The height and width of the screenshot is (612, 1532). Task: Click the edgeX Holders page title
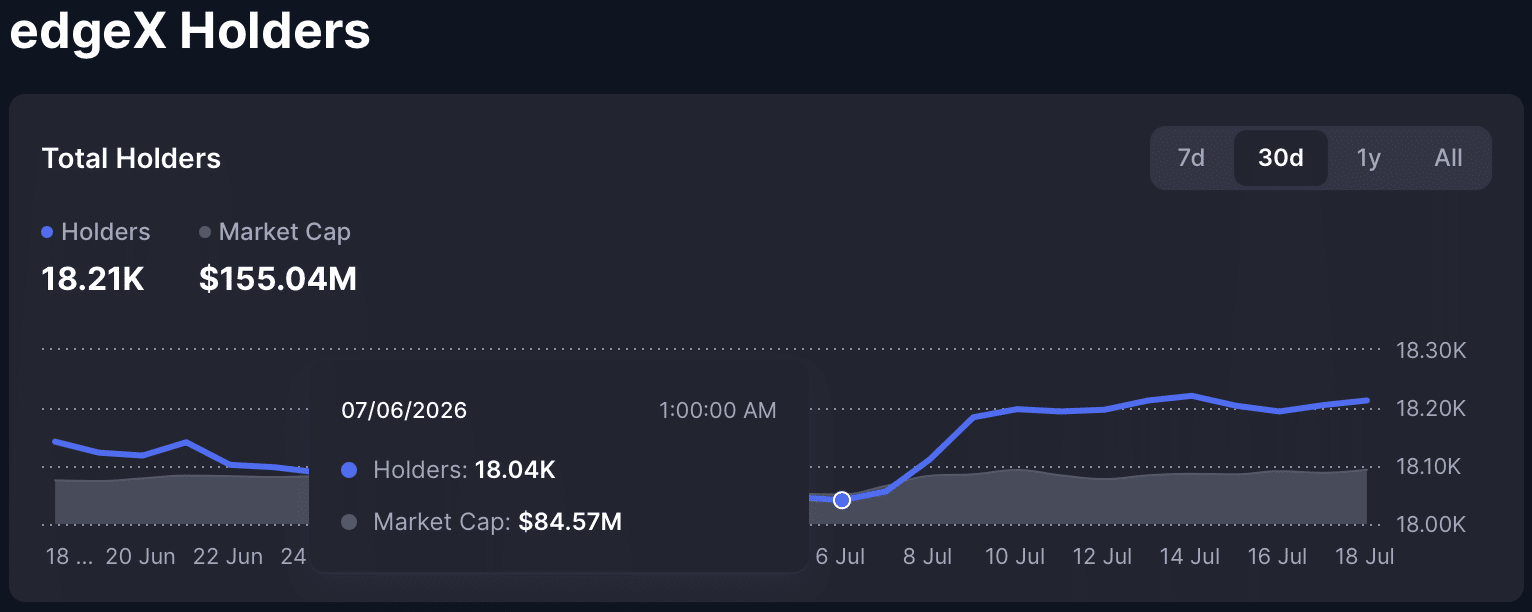coord(190,31)
